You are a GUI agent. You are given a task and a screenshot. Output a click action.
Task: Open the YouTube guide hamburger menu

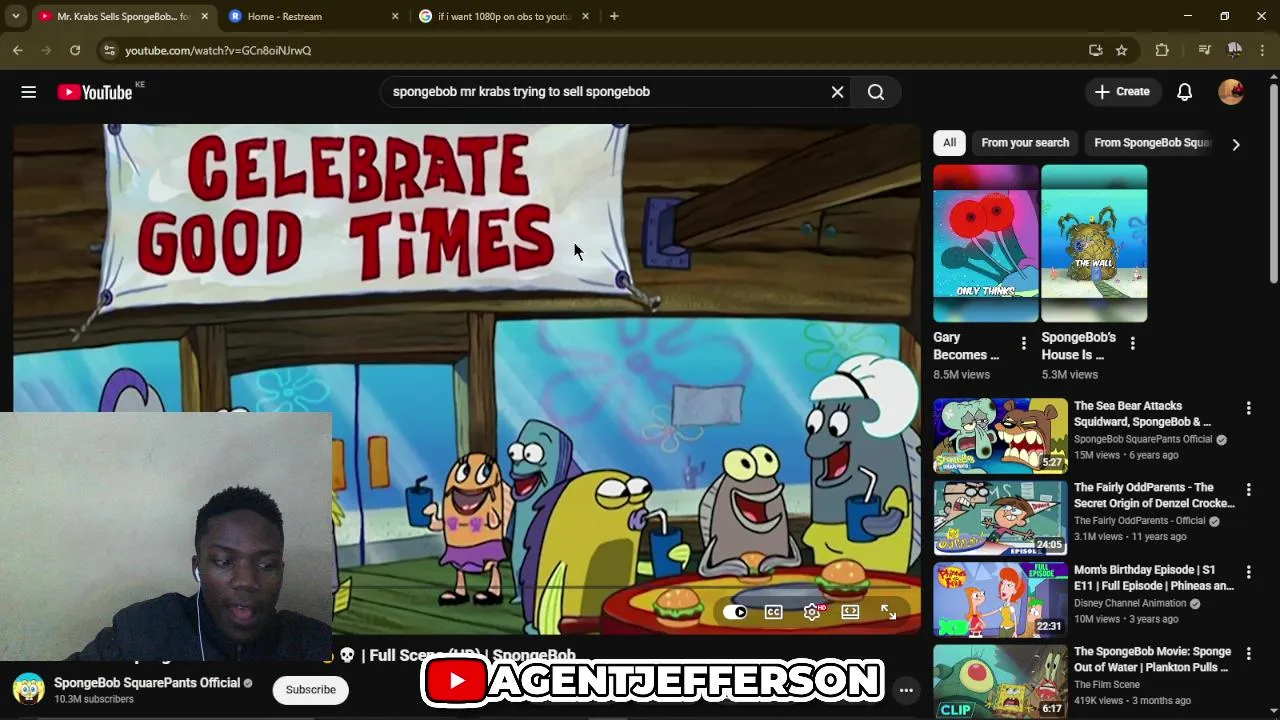click(x=28, y=92)
